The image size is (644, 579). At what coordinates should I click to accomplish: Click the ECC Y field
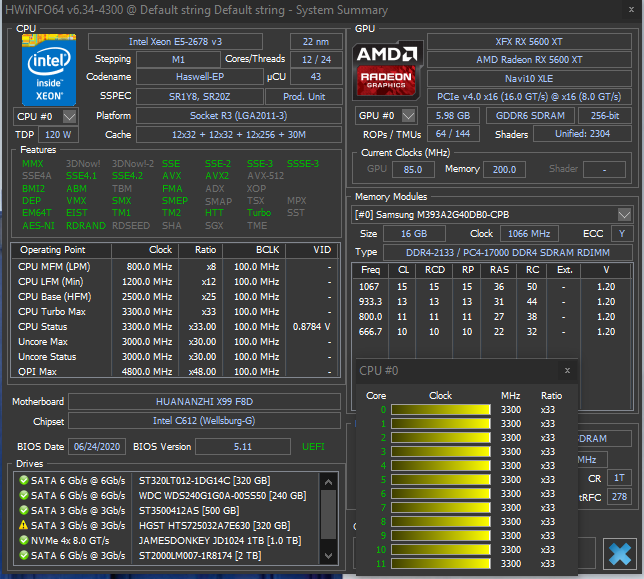(x=621, y=234)
